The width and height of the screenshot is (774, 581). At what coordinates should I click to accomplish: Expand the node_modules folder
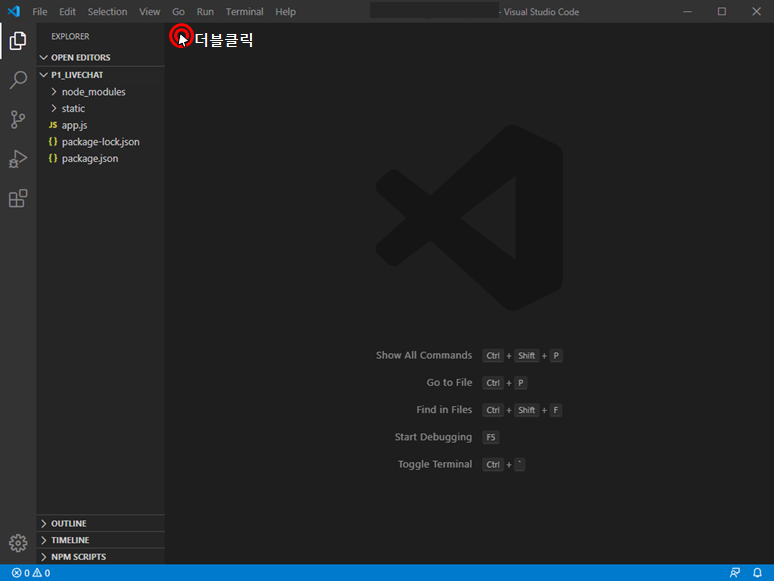tap(101, 92)
